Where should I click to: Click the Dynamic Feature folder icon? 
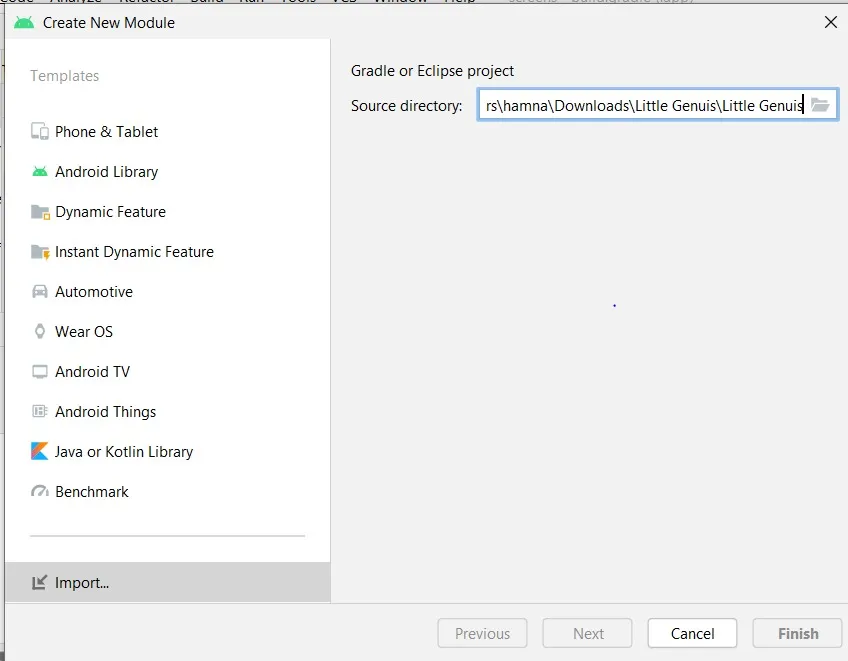coord(40,212)
